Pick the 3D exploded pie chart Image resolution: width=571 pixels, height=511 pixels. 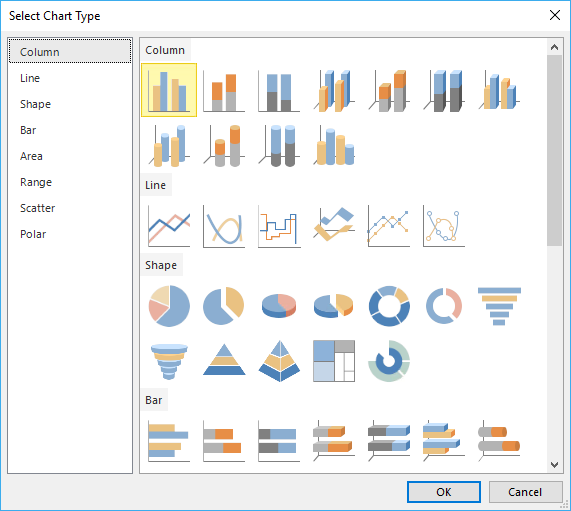334,306
